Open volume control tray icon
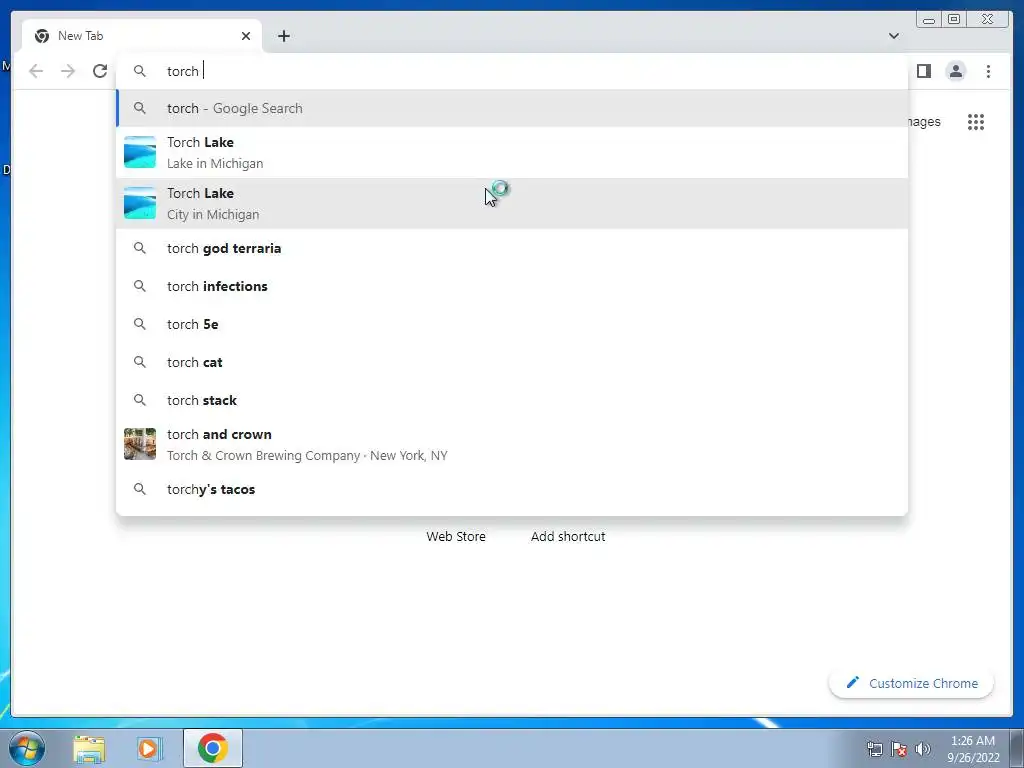The height and width of the screenshot is (768, 1024). coord(923,749)
